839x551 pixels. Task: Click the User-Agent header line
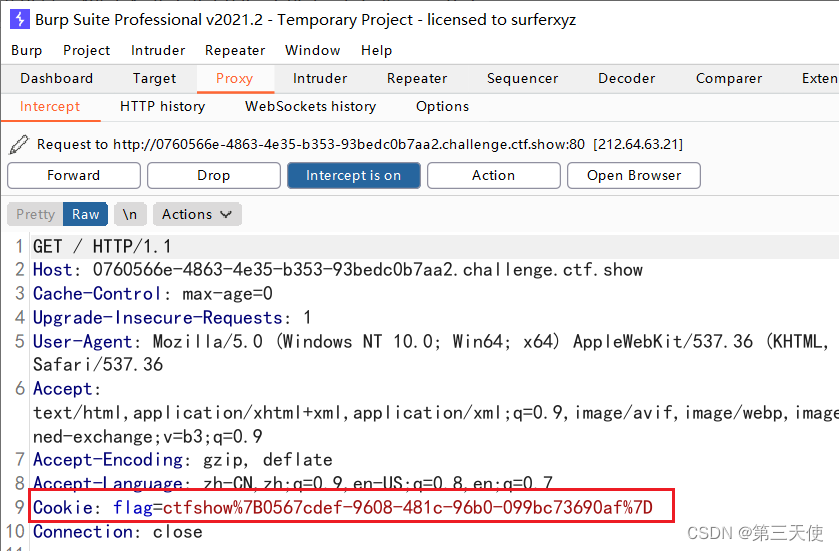point(431,341)
